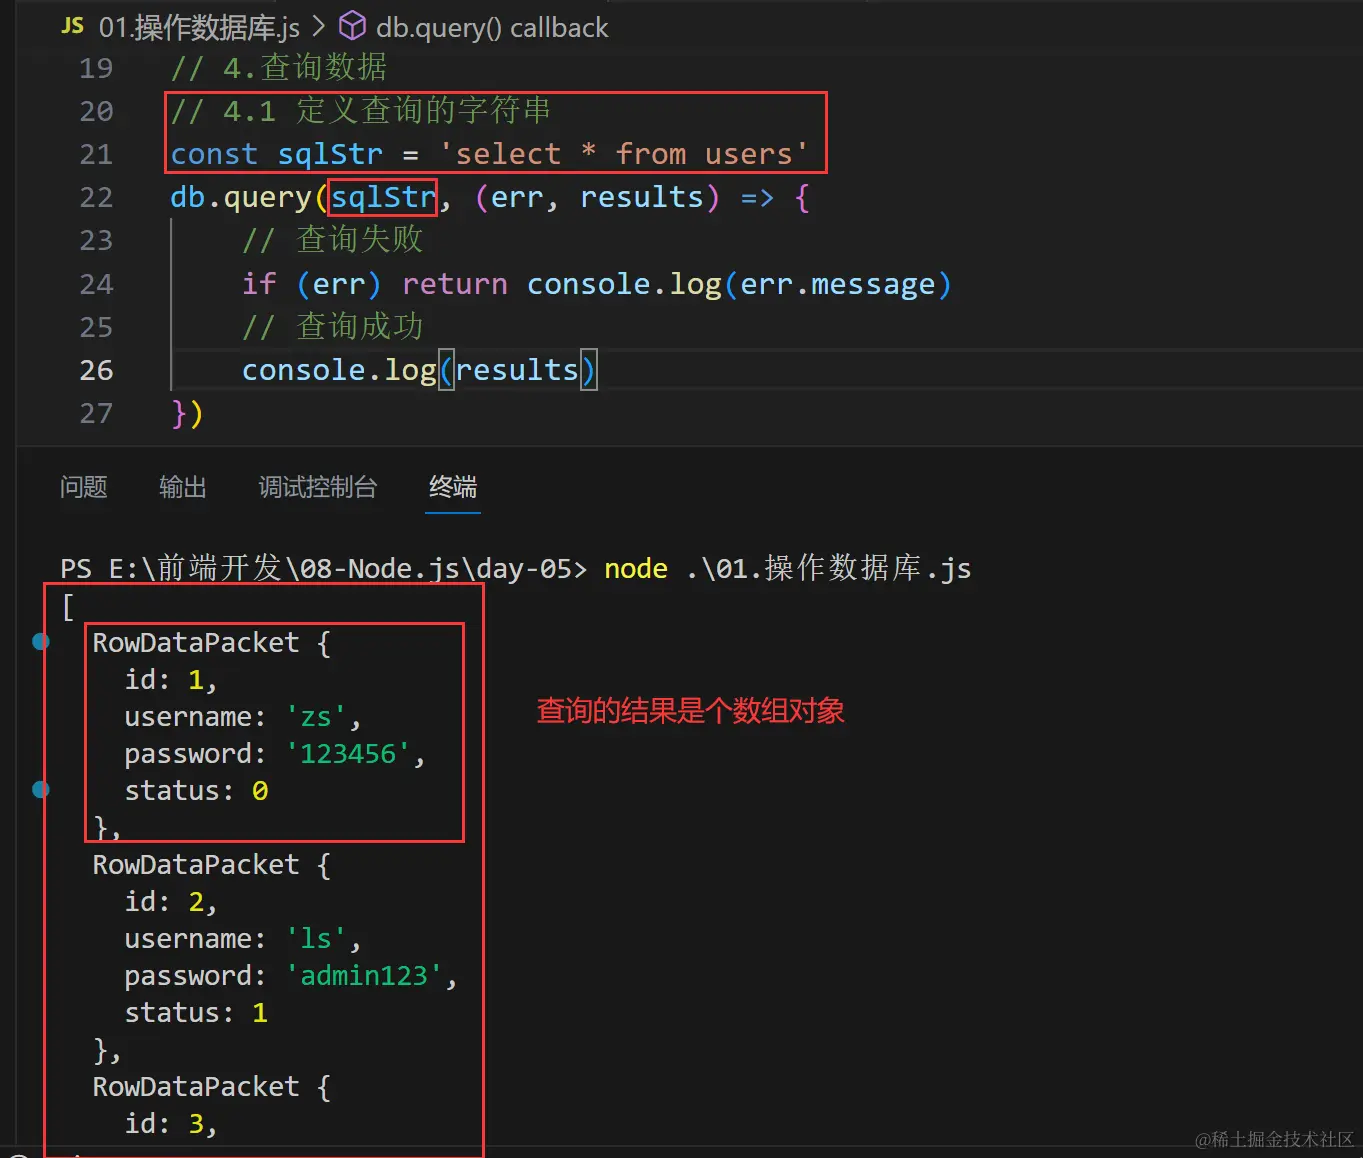This screenshot has height=1158, width=1363.
Task: Click line number 21 in the gutter
Action: [x=96, y=154]
